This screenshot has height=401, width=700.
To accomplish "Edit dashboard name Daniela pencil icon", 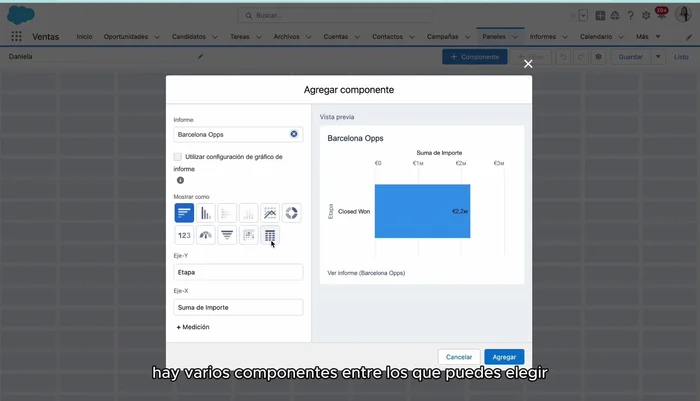I will [200, 57].
